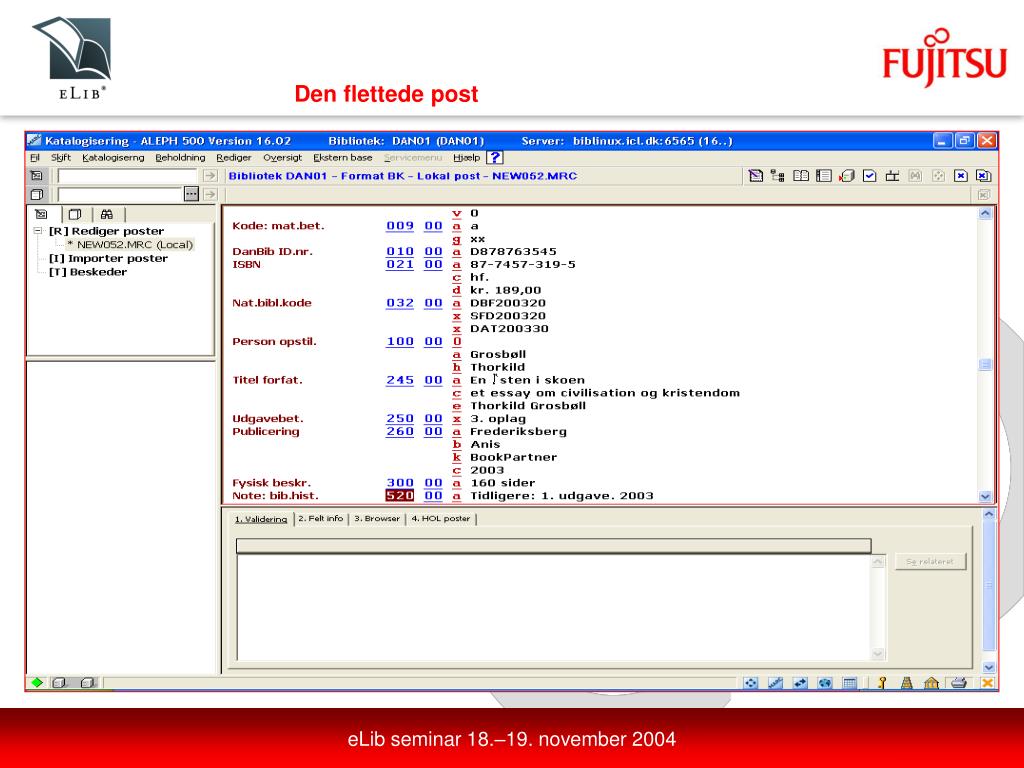Click the Se relateret button
Image resolution: width=1024 pixels, height=768 pixels.
tap(930, 561)
